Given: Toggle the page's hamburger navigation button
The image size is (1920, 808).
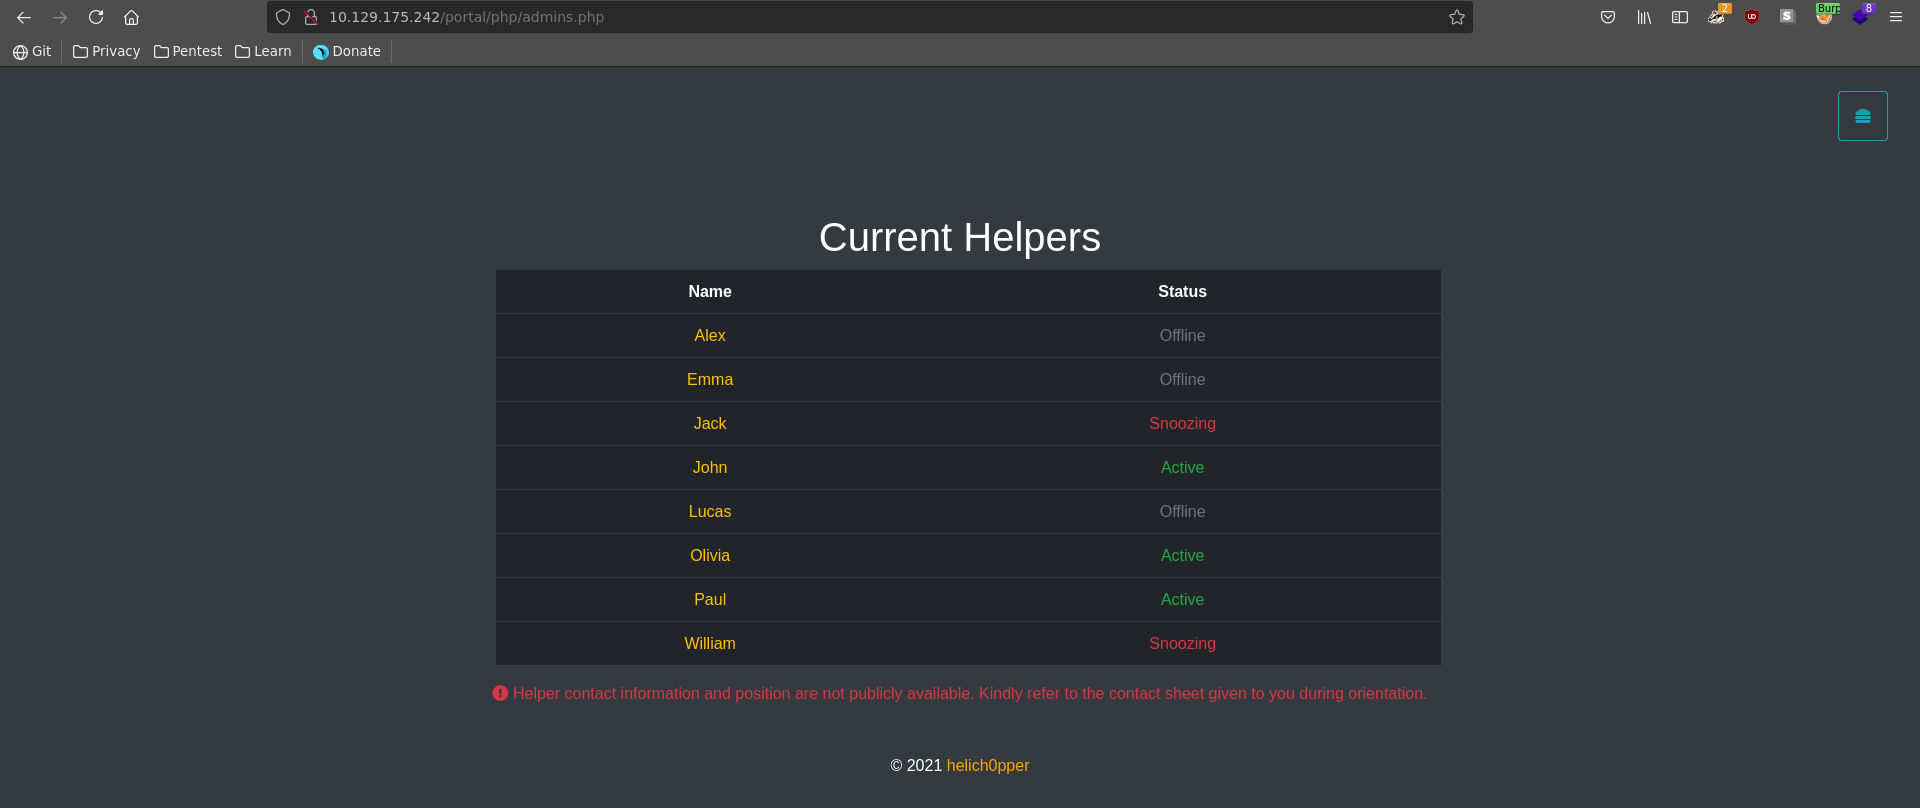Looking at the screenshot, I should (1862, 116).
